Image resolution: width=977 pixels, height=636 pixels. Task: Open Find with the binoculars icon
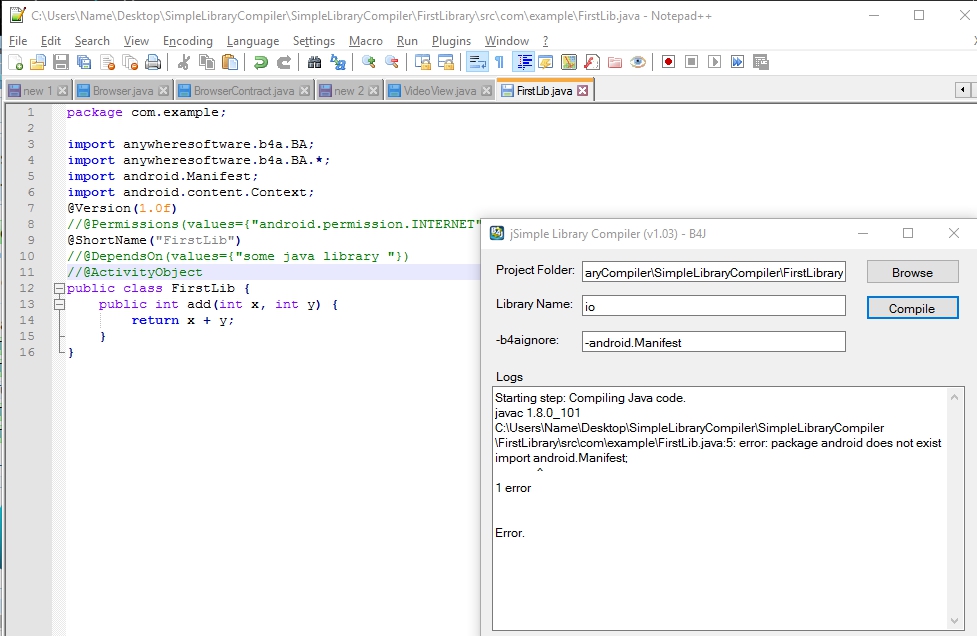314,62
